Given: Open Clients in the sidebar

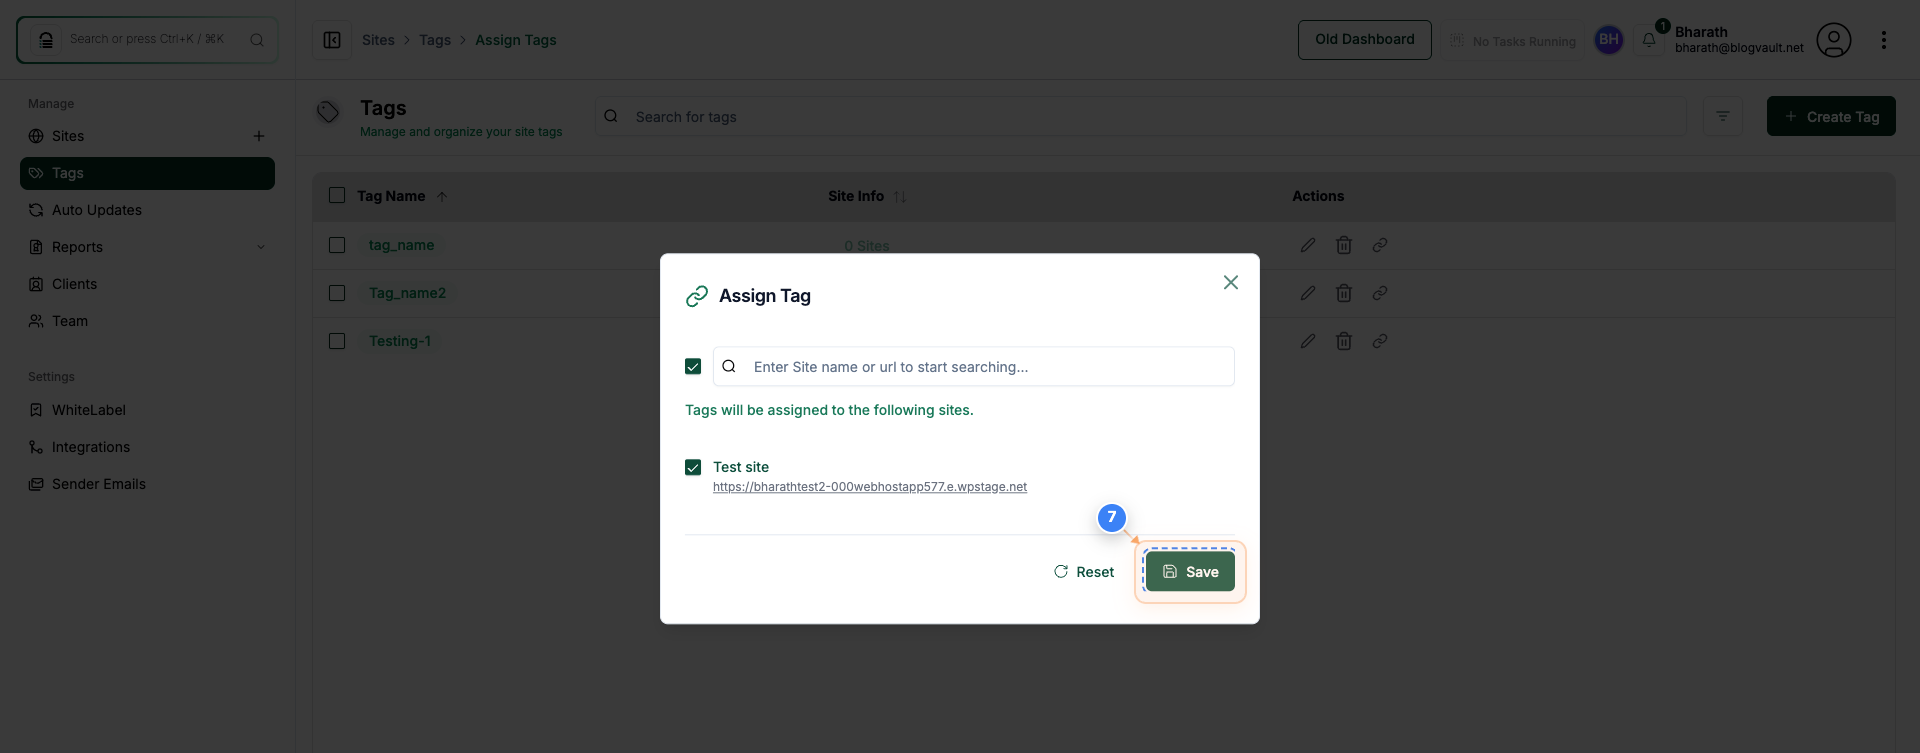Looking at the screenshot, I should coord(147,284).
